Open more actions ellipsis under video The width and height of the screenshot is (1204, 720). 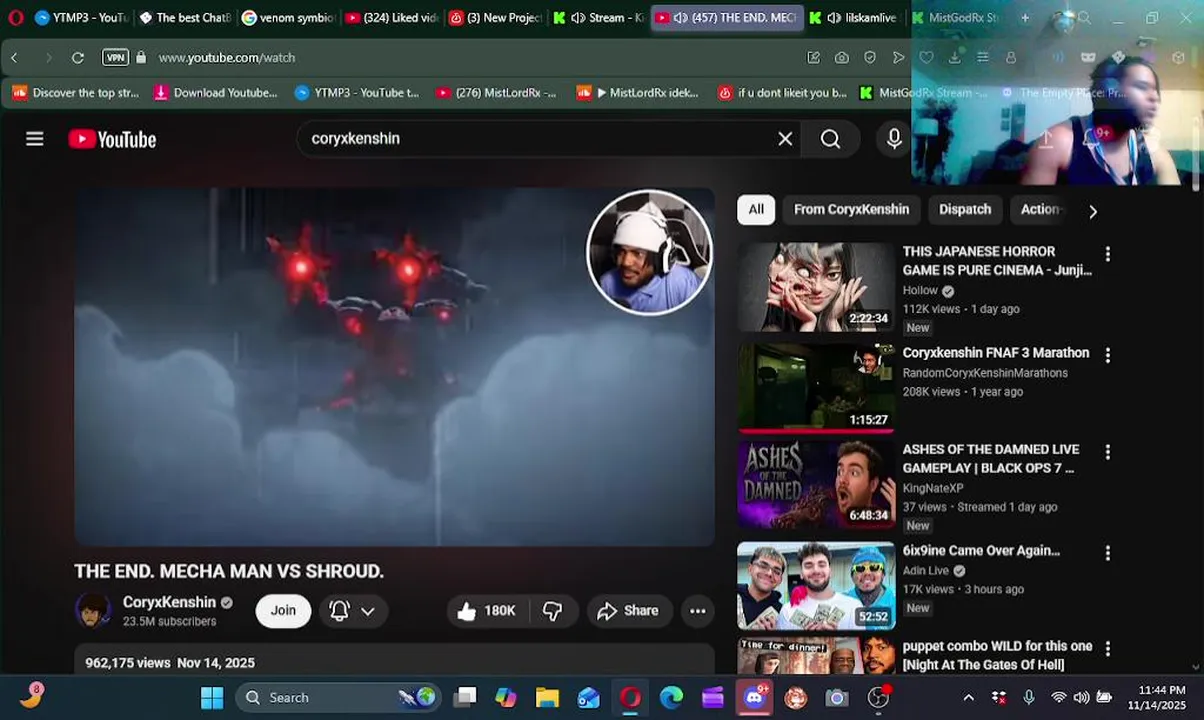point(697,611)
